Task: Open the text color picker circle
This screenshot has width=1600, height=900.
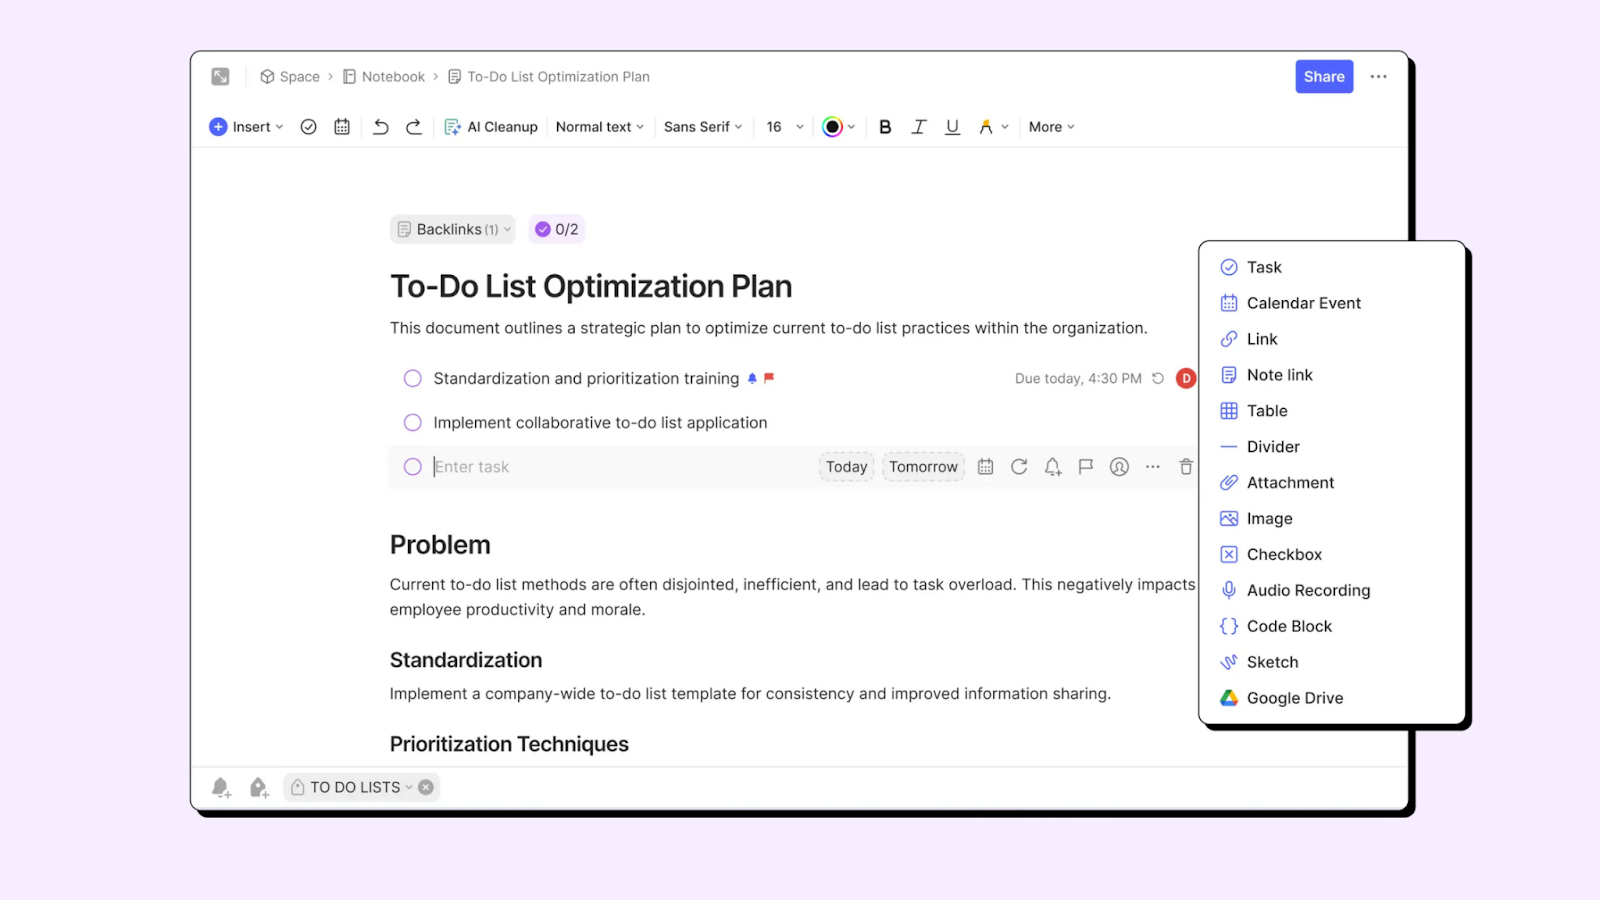Action: click(x=832, y=127)
